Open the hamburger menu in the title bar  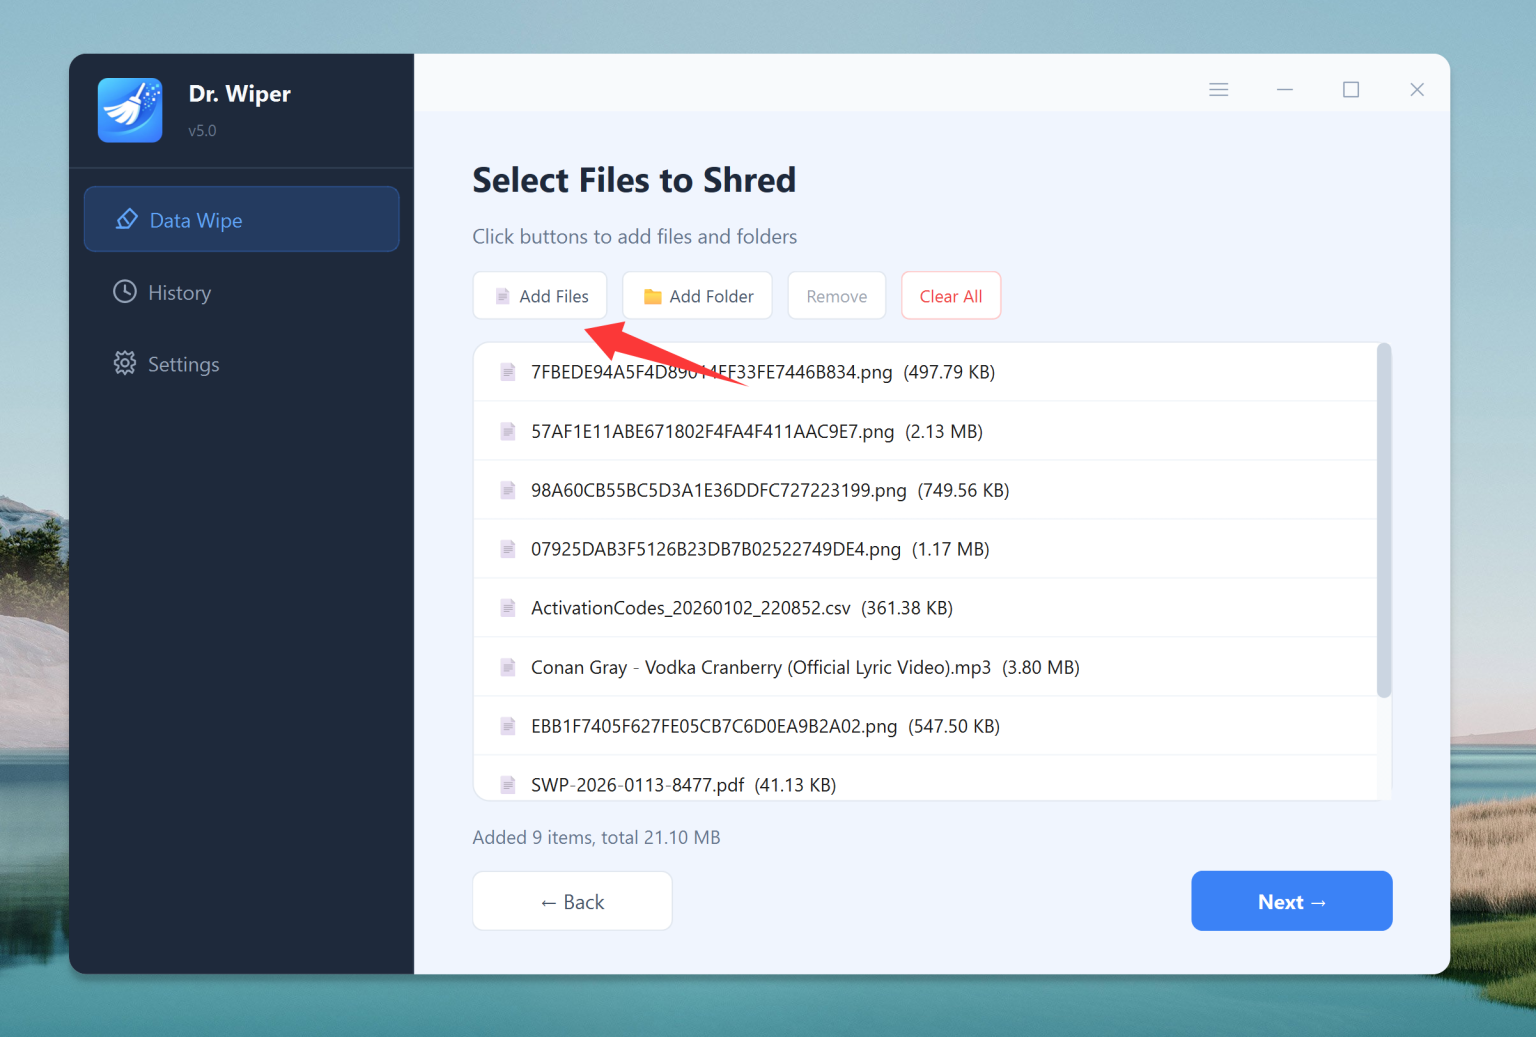(1218, 89)
